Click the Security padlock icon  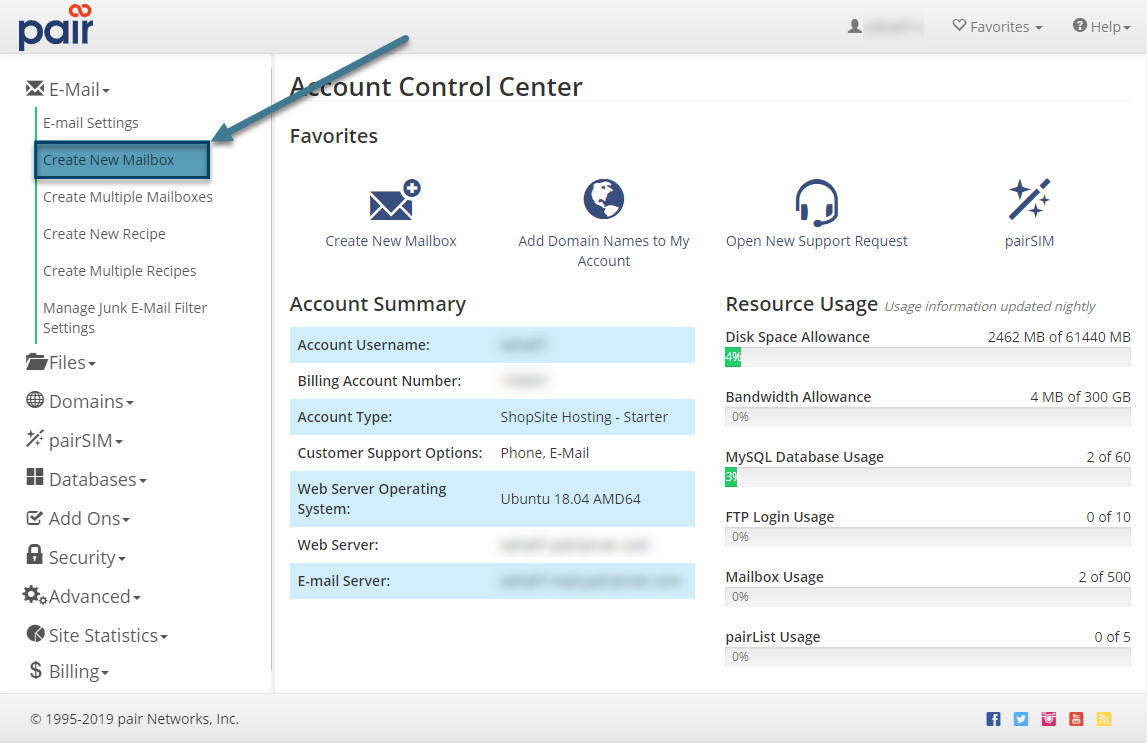[x=34, y=554]
